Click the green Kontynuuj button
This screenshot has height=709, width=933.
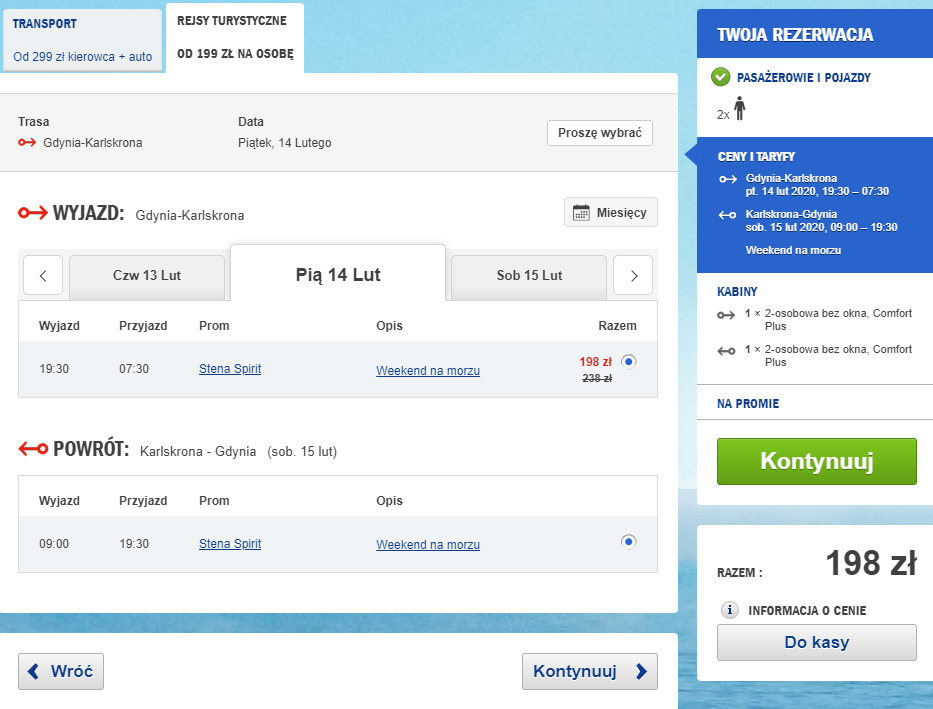coord(816,461)
